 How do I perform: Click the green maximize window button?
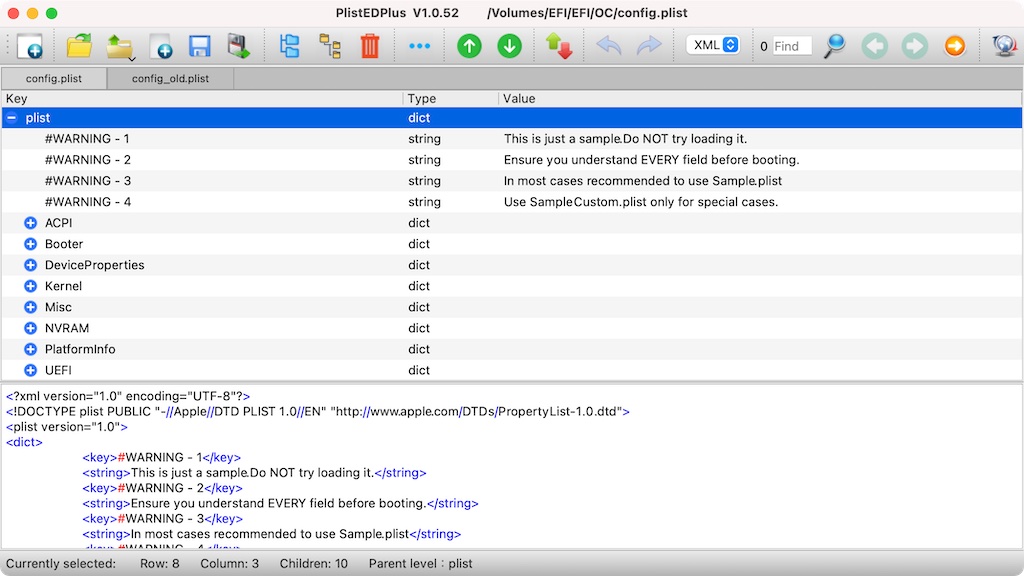click(52, 13)
